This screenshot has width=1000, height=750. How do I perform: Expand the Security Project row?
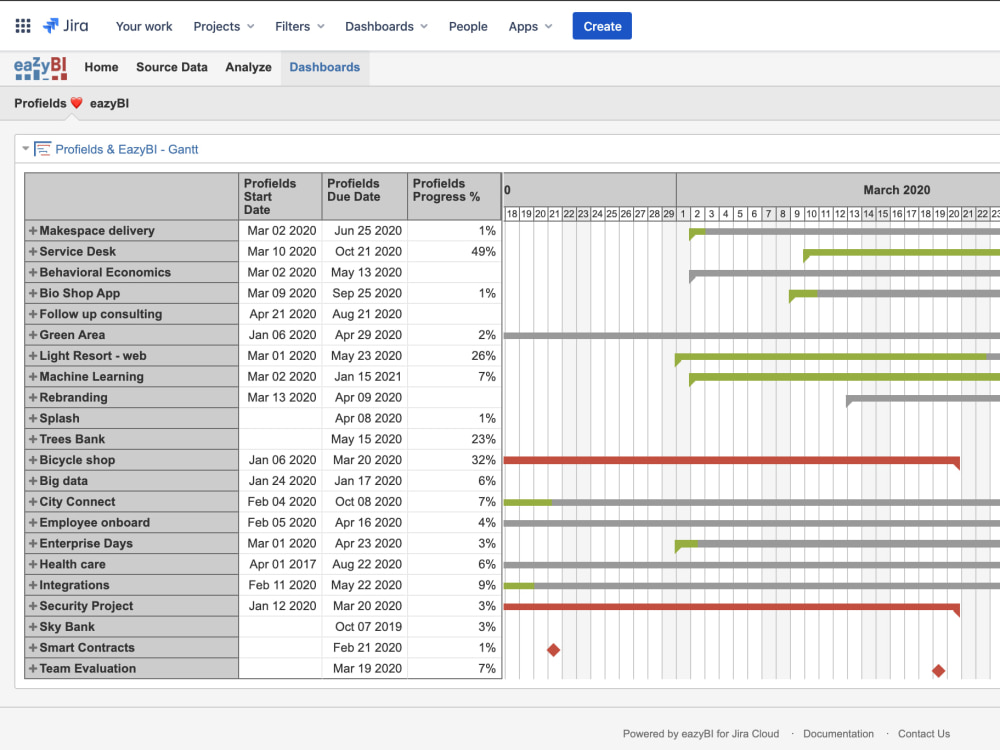click(x=33, y=606)
